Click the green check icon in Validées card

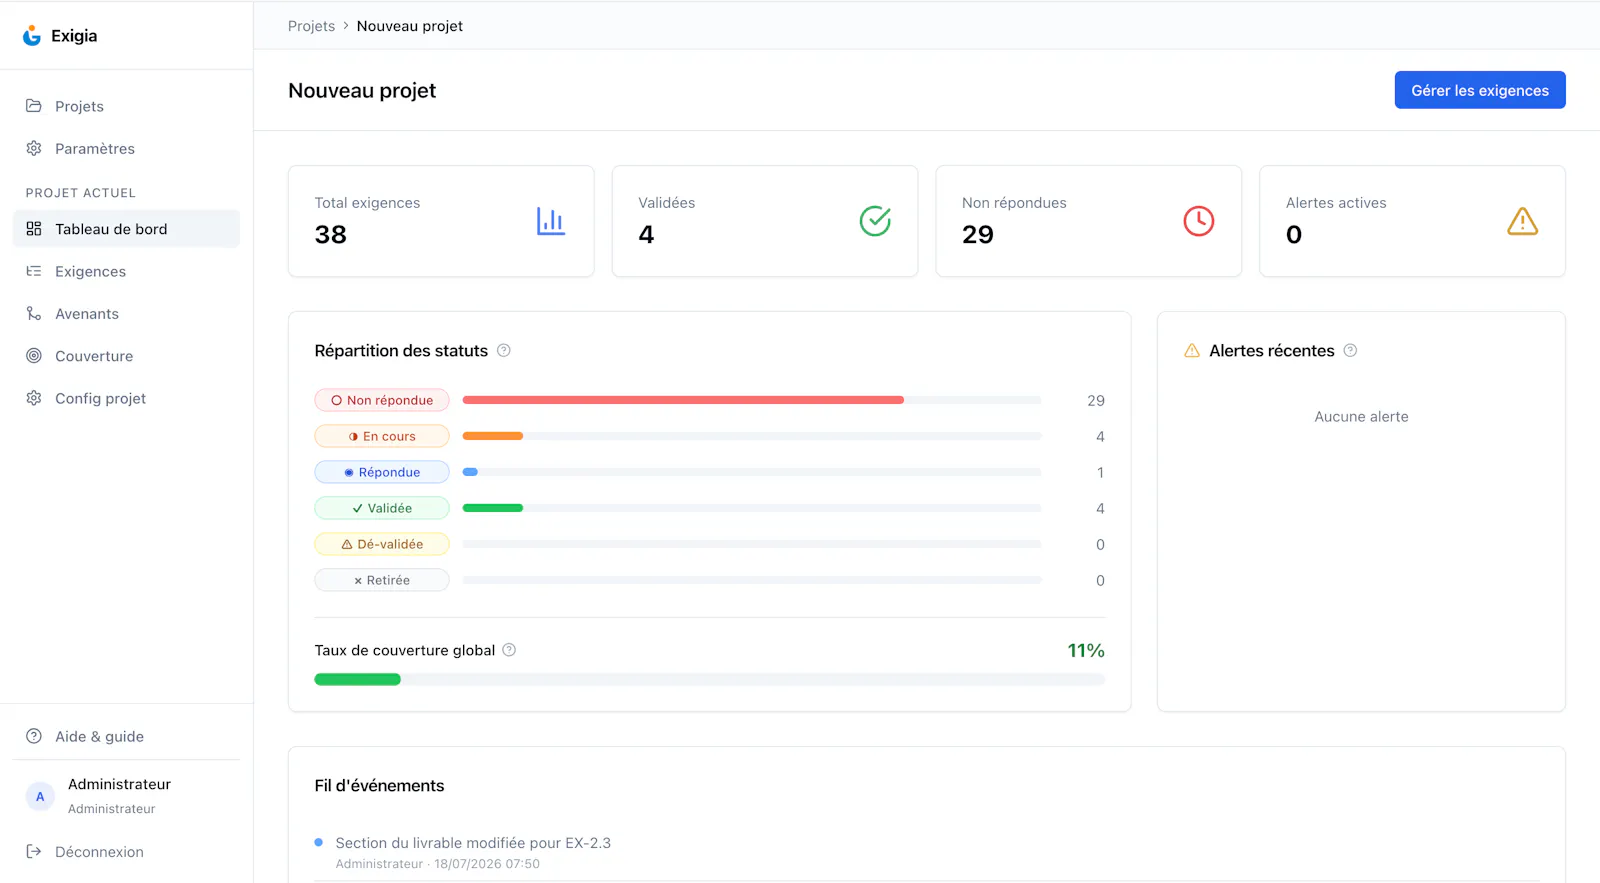coord(875,221)
